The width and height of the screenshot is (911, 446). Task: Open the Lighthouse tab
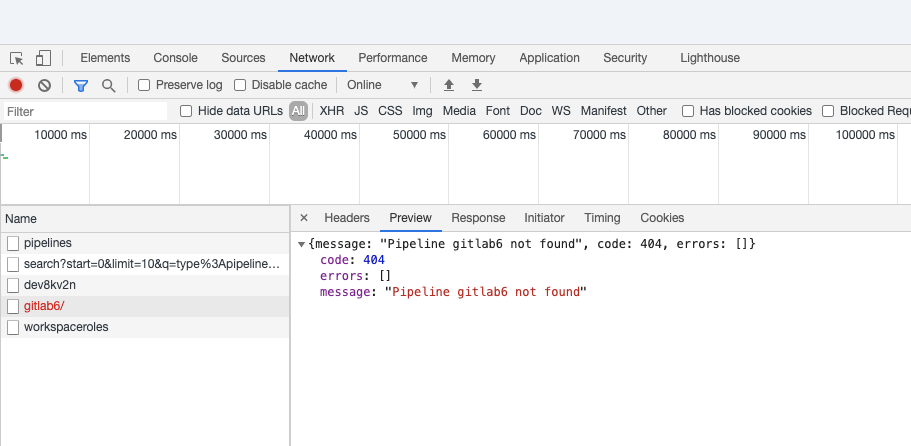(710, 58)
